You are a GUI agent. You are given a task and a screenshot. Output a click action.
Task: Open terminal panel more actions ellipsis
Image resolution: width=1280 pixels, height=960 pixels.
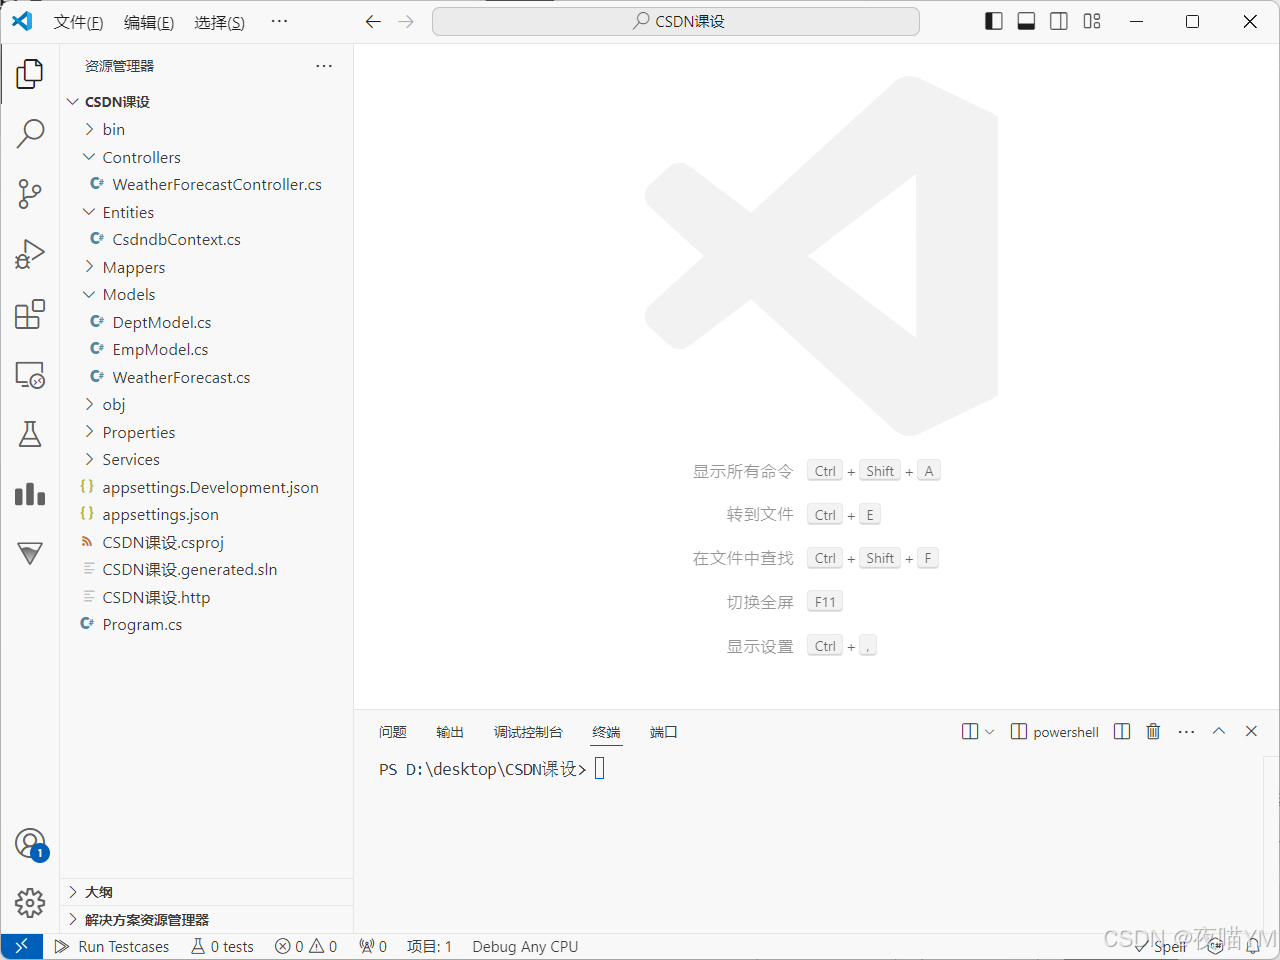point(1186,732)
